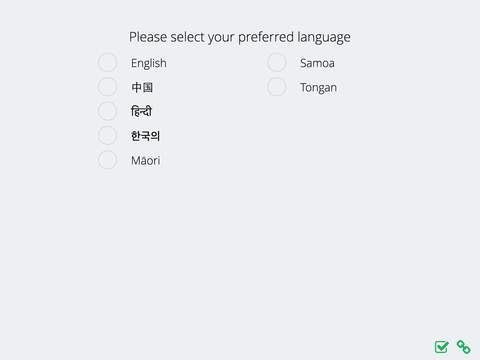Select the English radio button
The height and width of the screenshot is (360, 480).
(x=107, y=62)
